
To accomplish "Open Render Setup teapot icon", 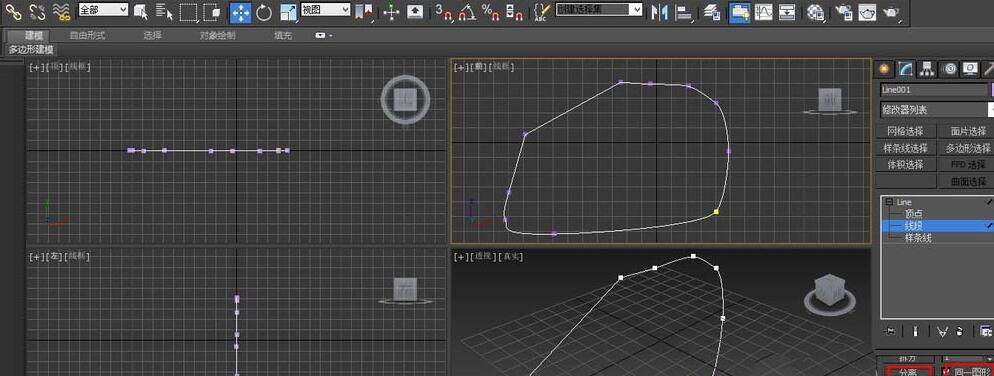I will coord(843,11).
